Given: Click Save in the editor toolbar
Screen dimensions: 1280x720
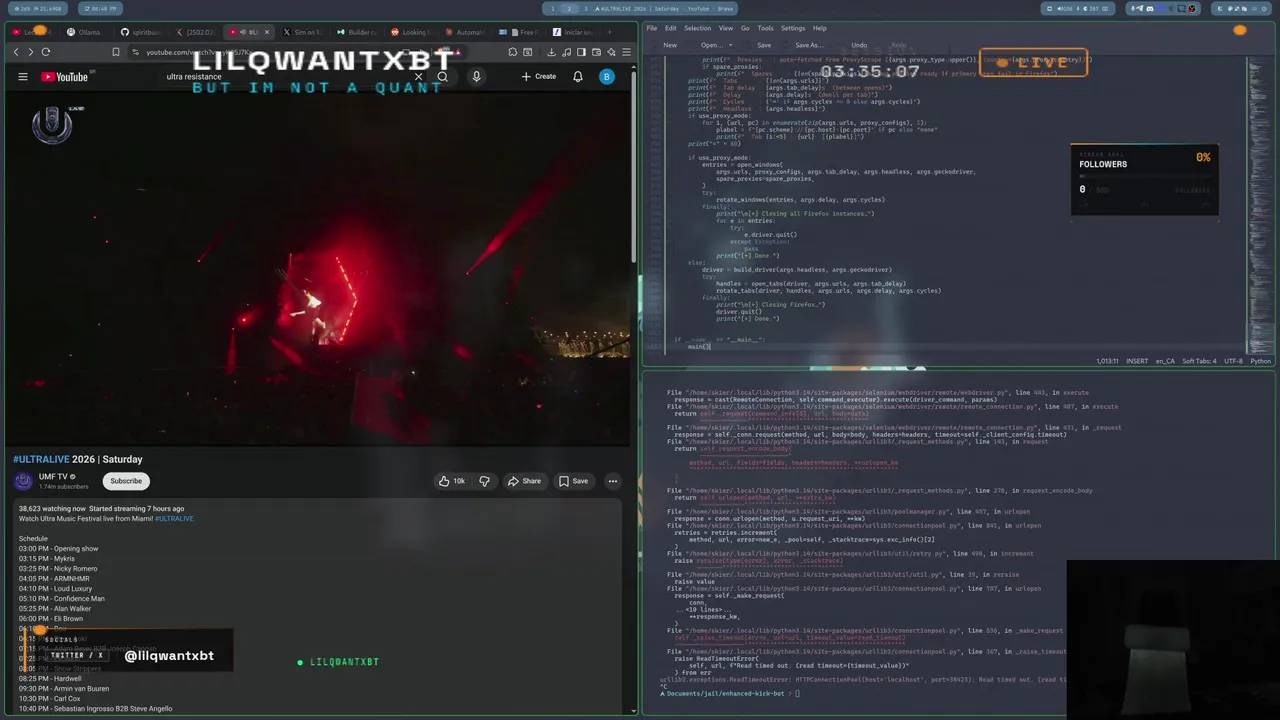Looking at the screenshot, I should [x=764, y=45].
